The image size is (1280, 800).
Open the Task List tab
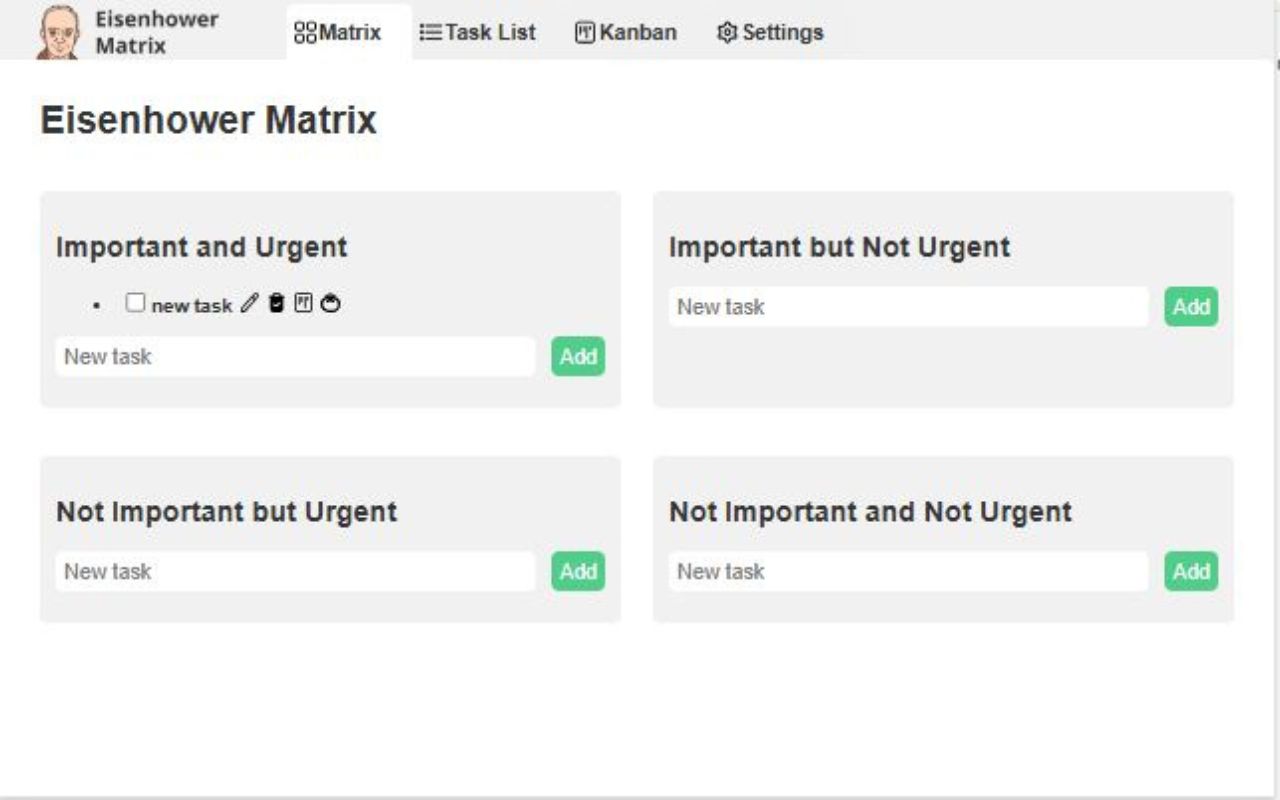coord(477,32)
